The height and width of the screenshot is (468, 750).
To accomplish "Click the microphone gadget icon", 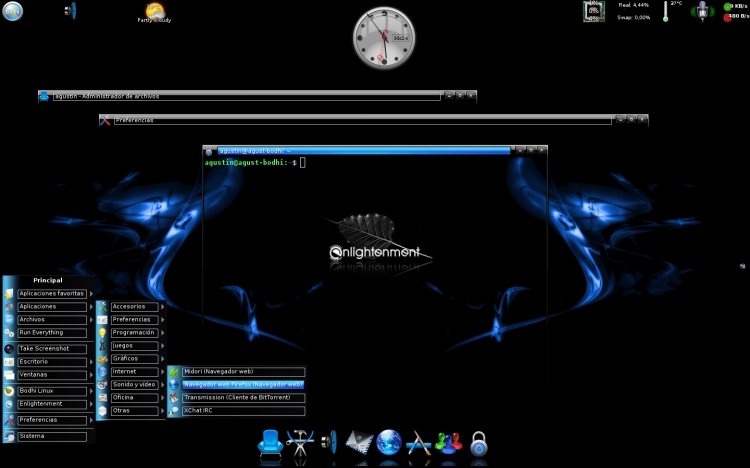I will pos(702,11).
